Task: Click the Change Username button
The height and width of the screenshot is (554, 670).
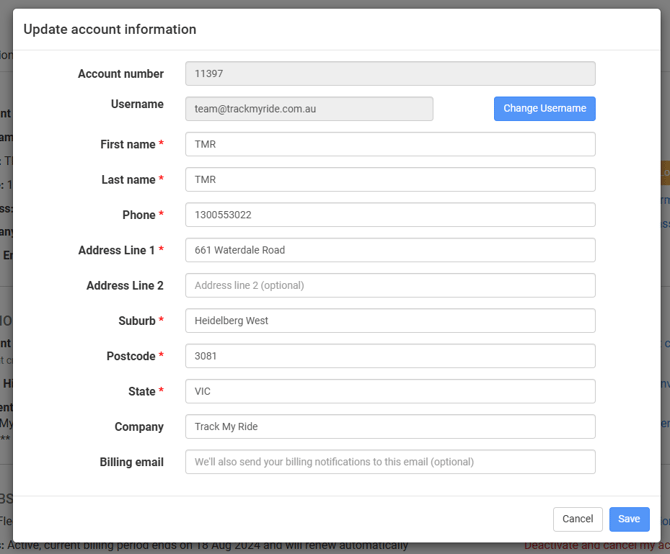Action: pyautogui.click(x=544, y=109)
